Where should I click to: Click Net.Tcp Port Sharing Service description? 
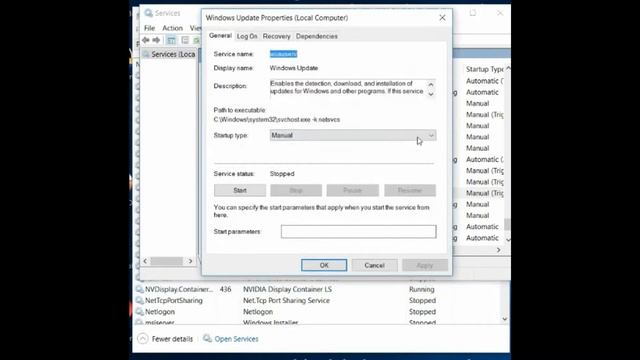[286, 300]
